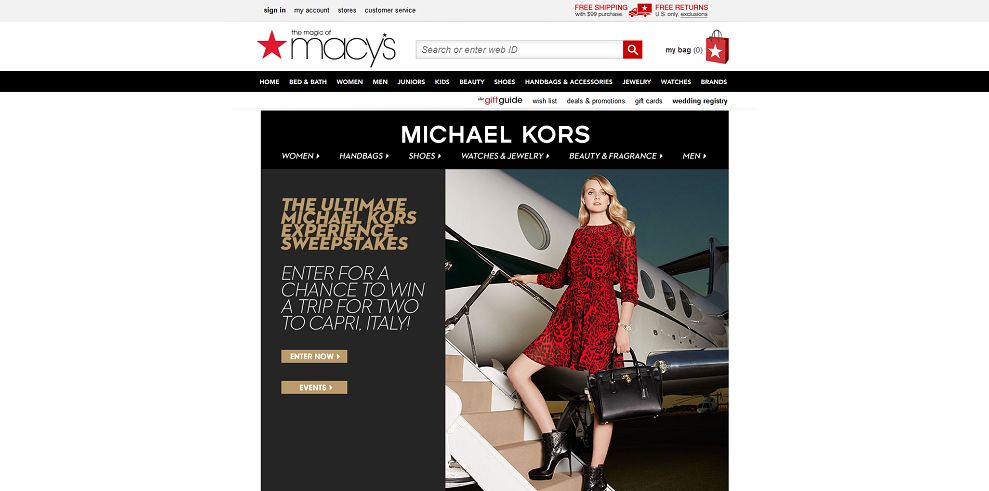Click the search or web ID field

[x=519, y=50]
